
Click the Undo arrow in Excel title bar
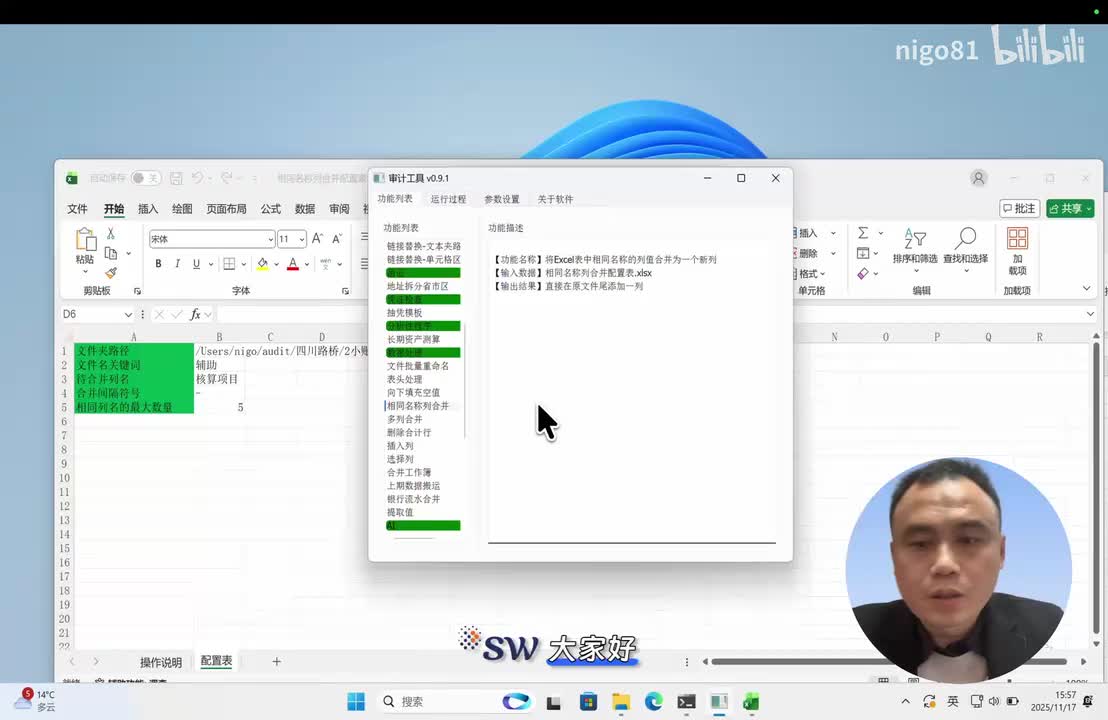[x=197, y=178]
